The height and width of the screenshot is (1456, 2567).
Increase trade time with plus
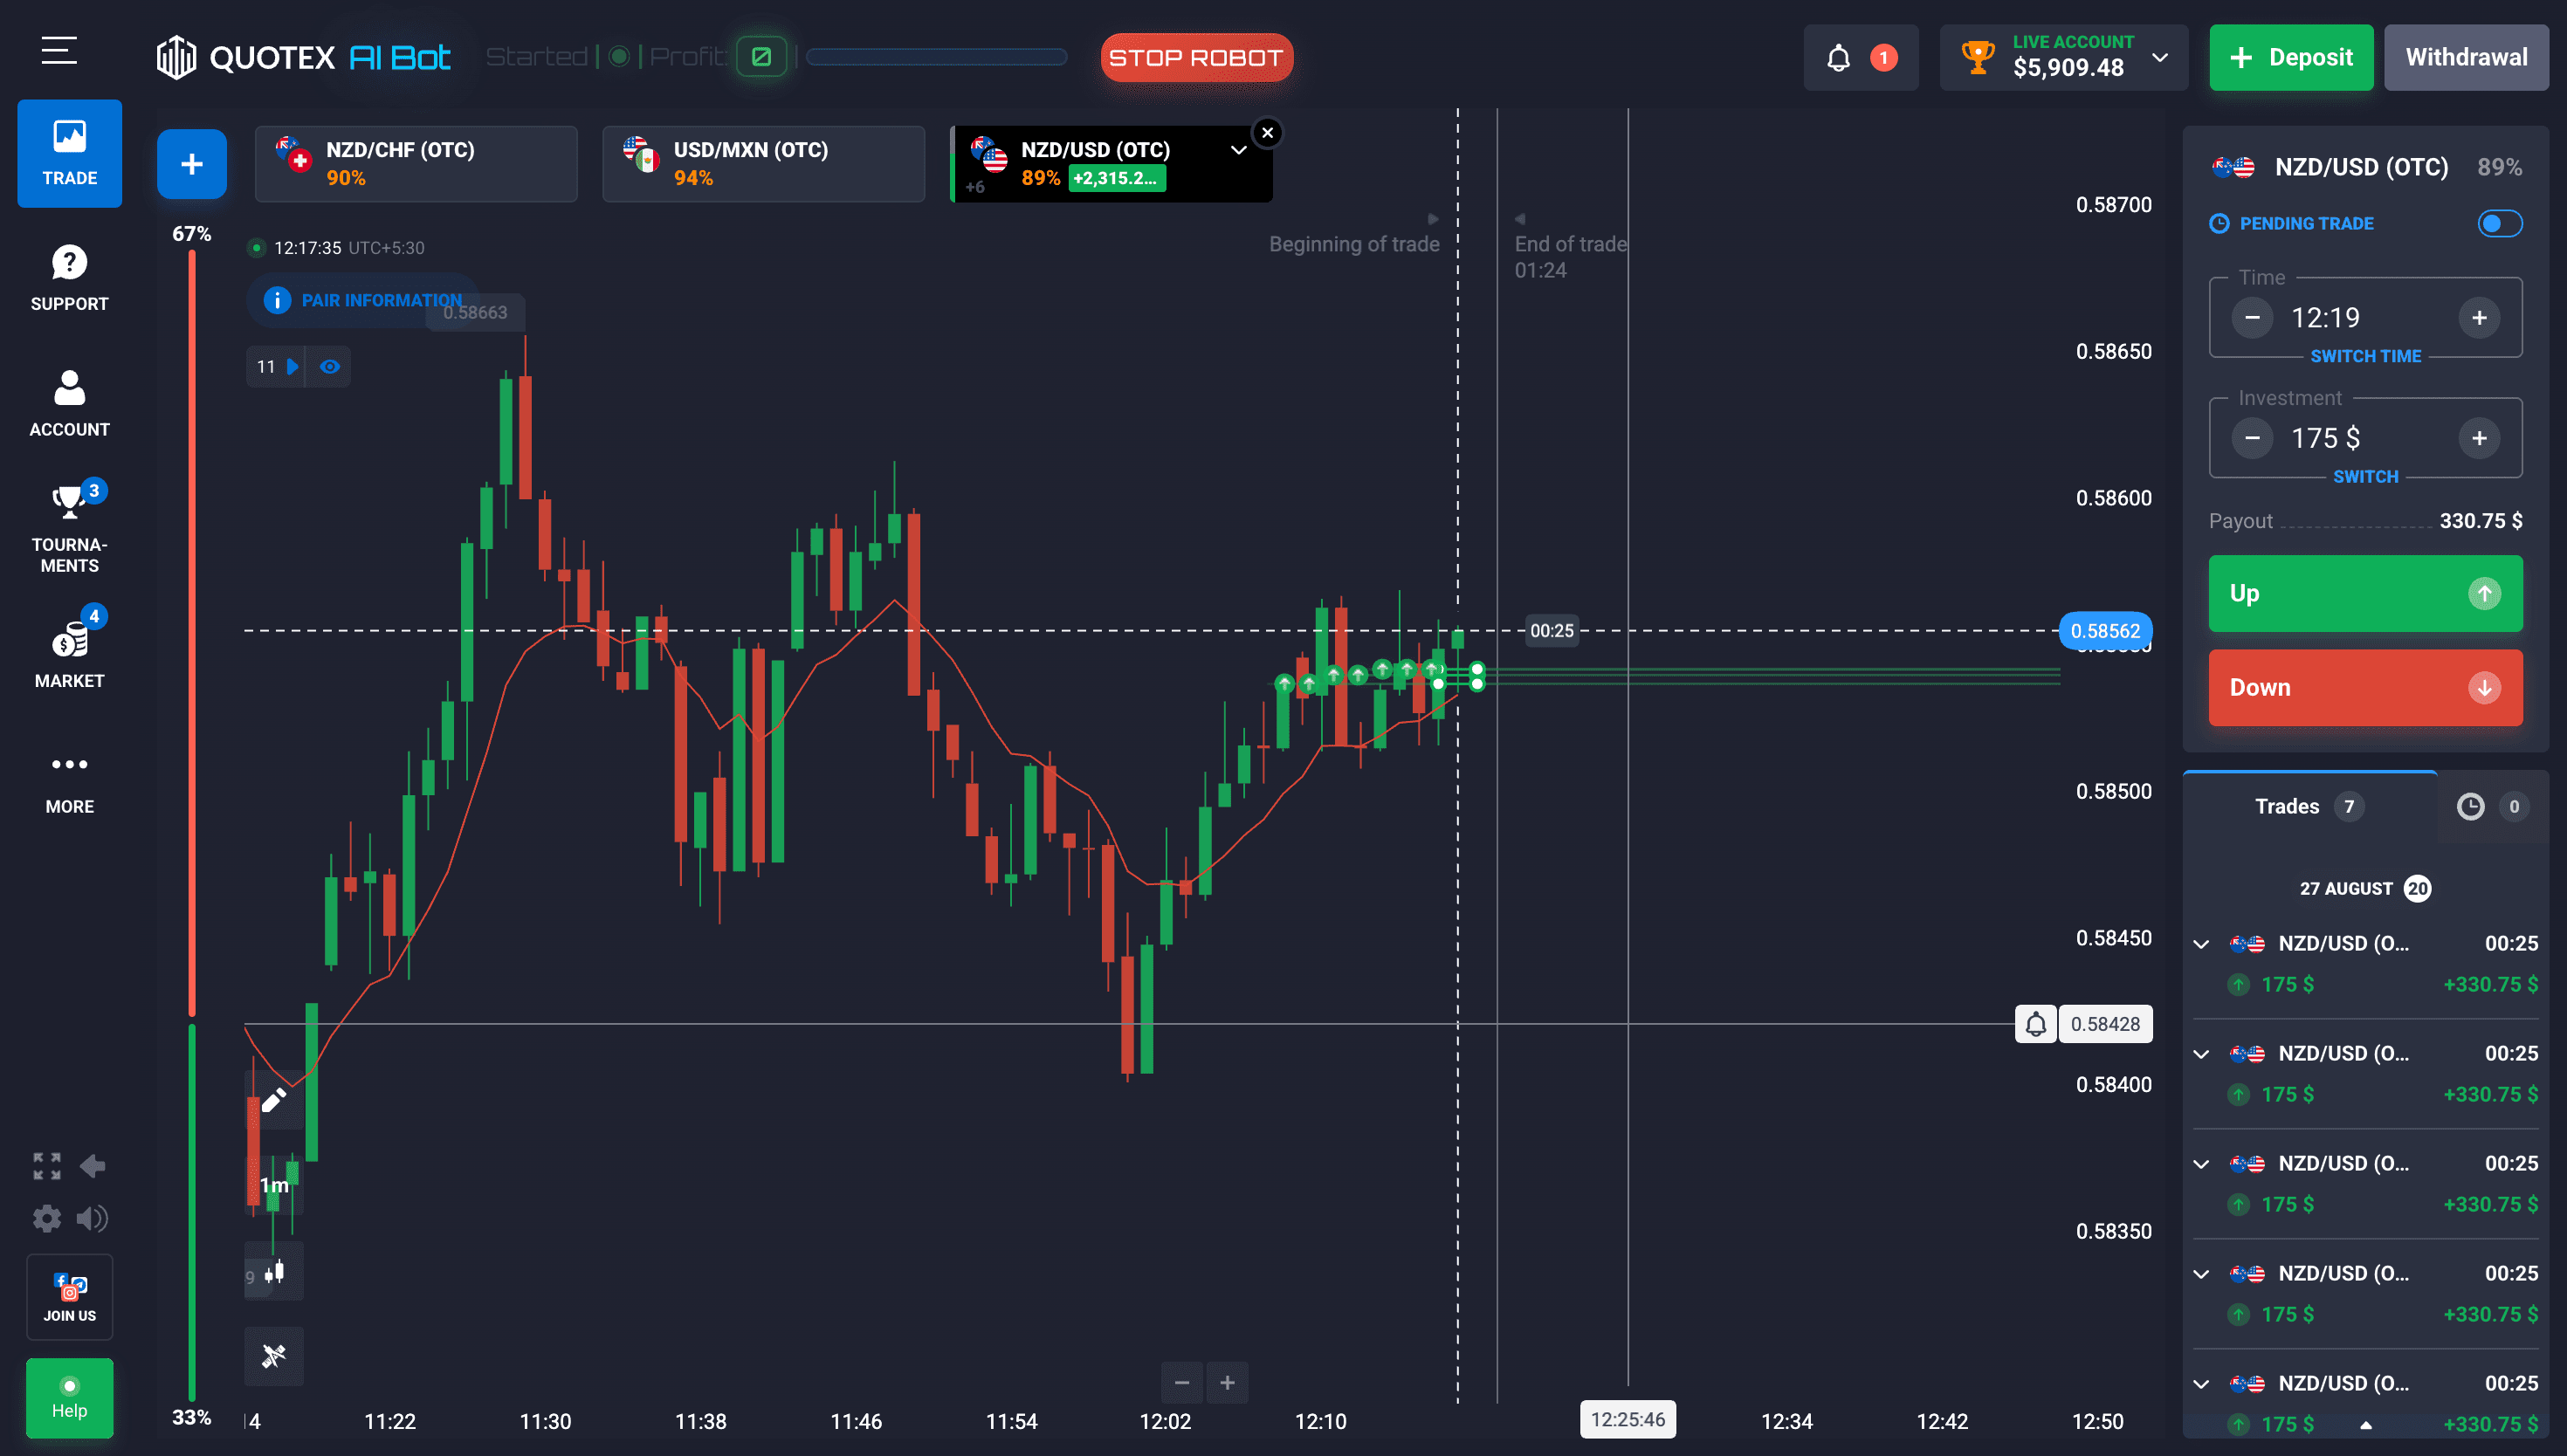click(x=2479, y=317)
